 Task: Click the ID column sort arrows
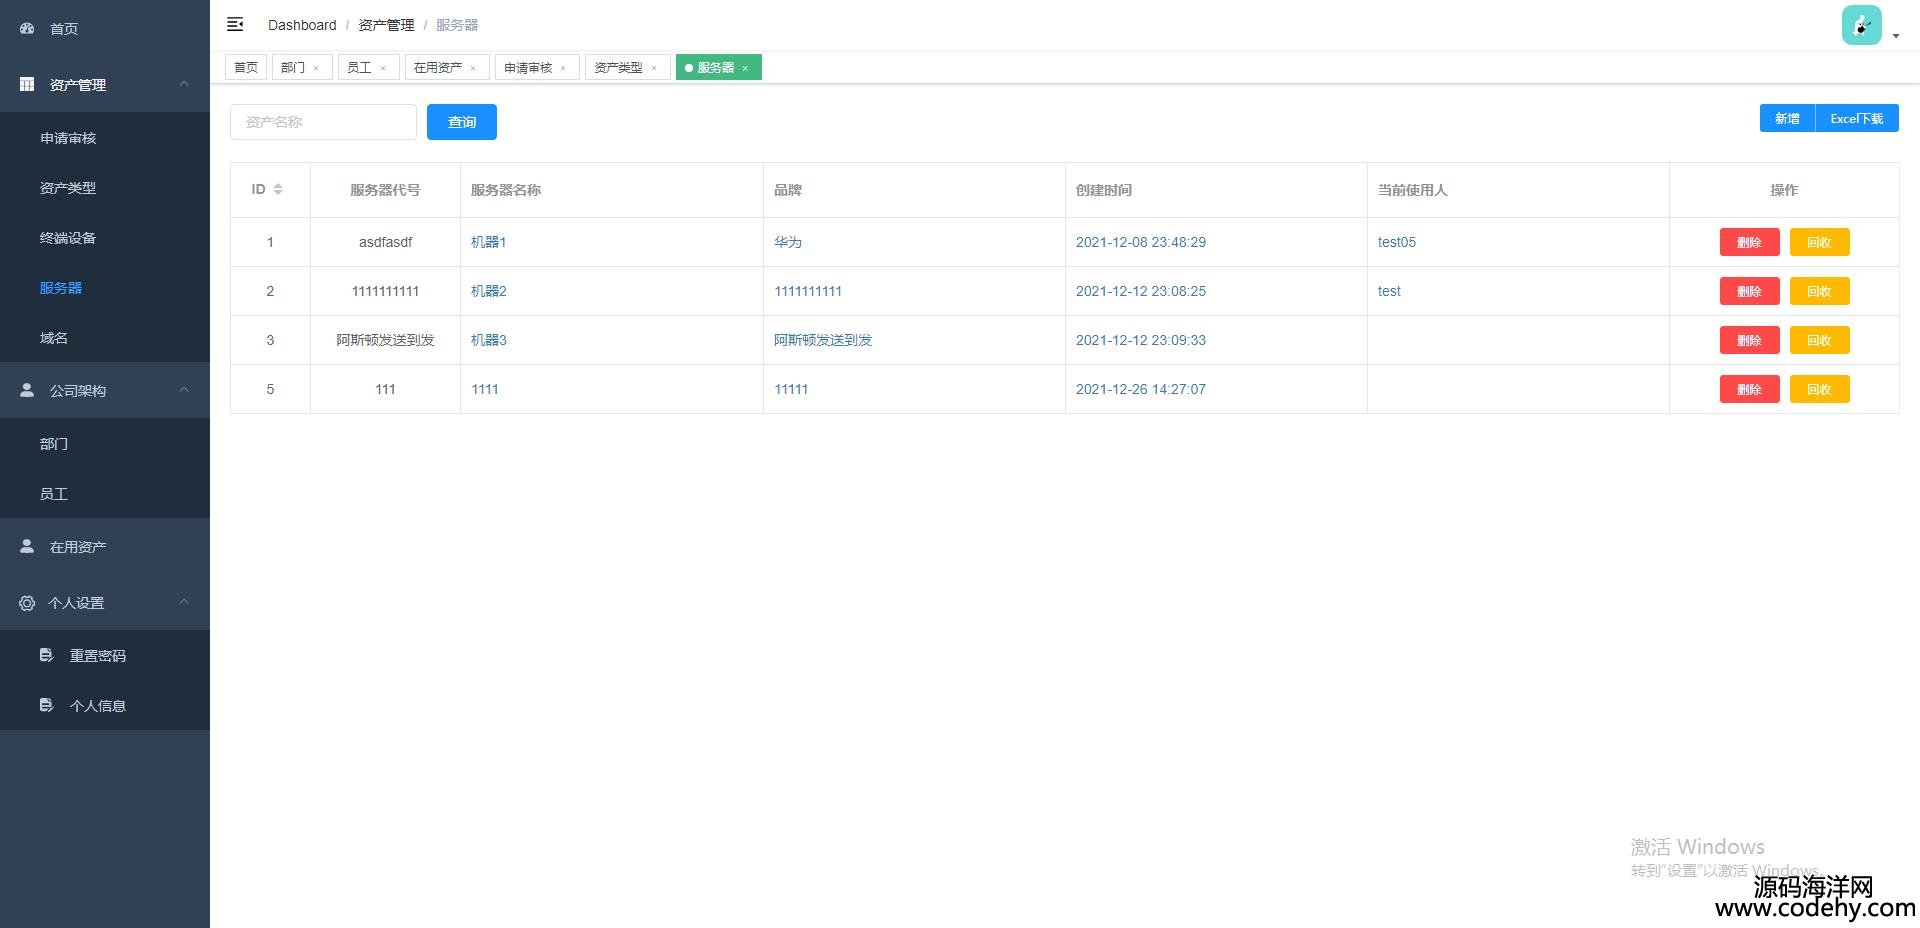(x=278, y=189)
